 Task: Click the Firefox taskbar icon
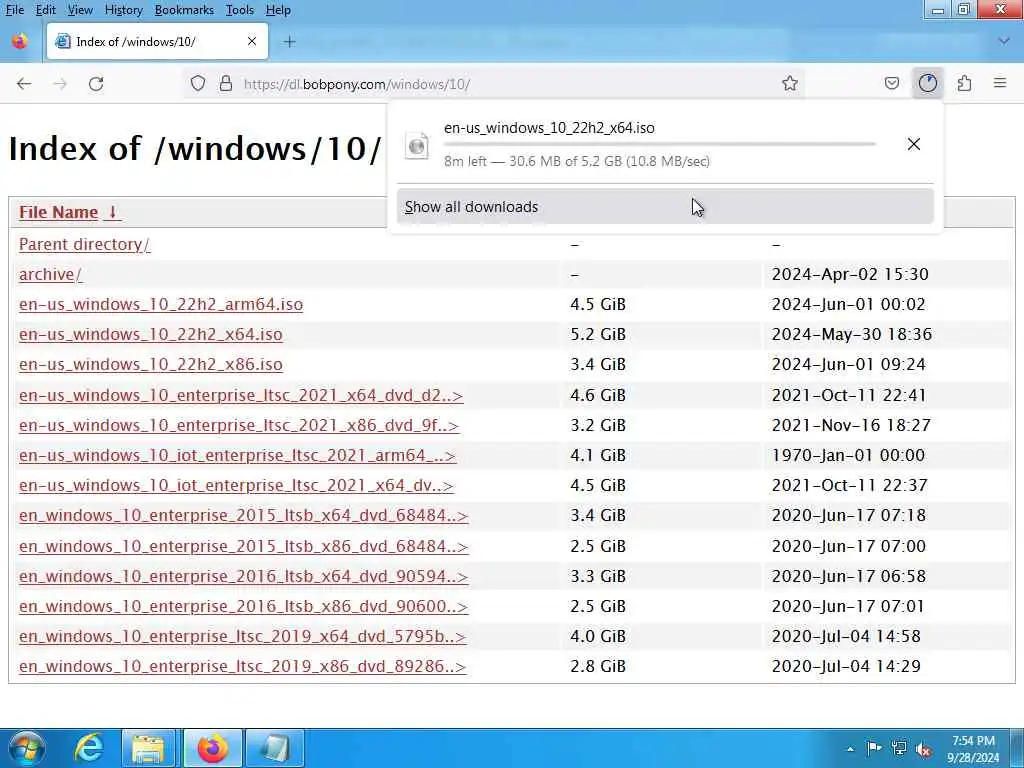click(212, 748)
